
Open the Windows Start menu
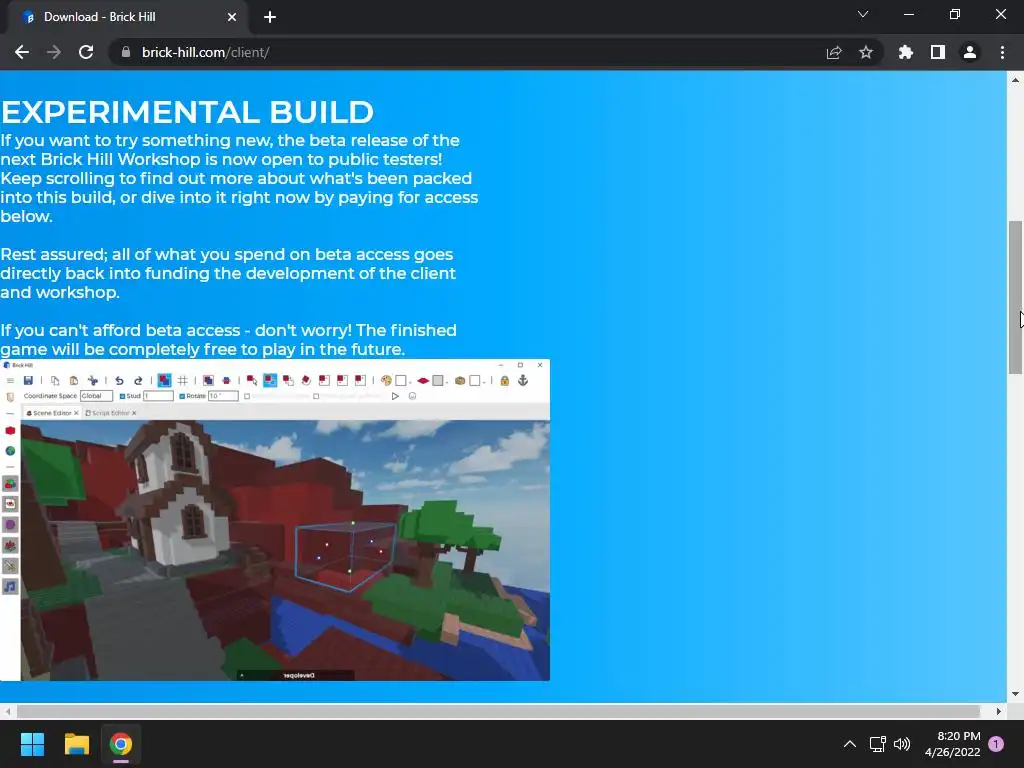32,744
